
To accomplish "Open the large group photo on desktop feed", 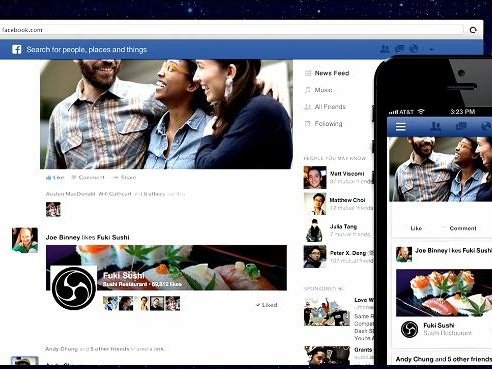I will [167, 114].
